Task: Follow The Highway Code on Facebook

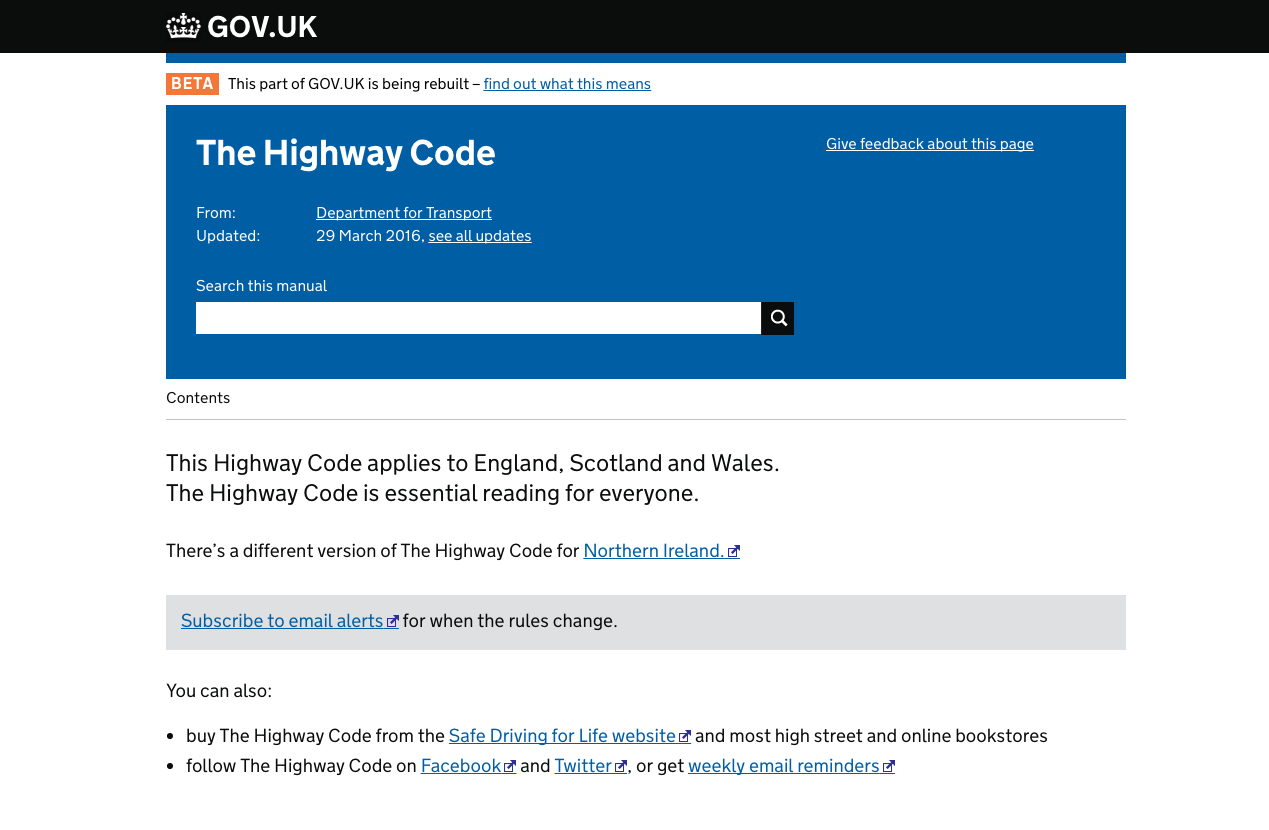Action: click(x=462, y=765)
